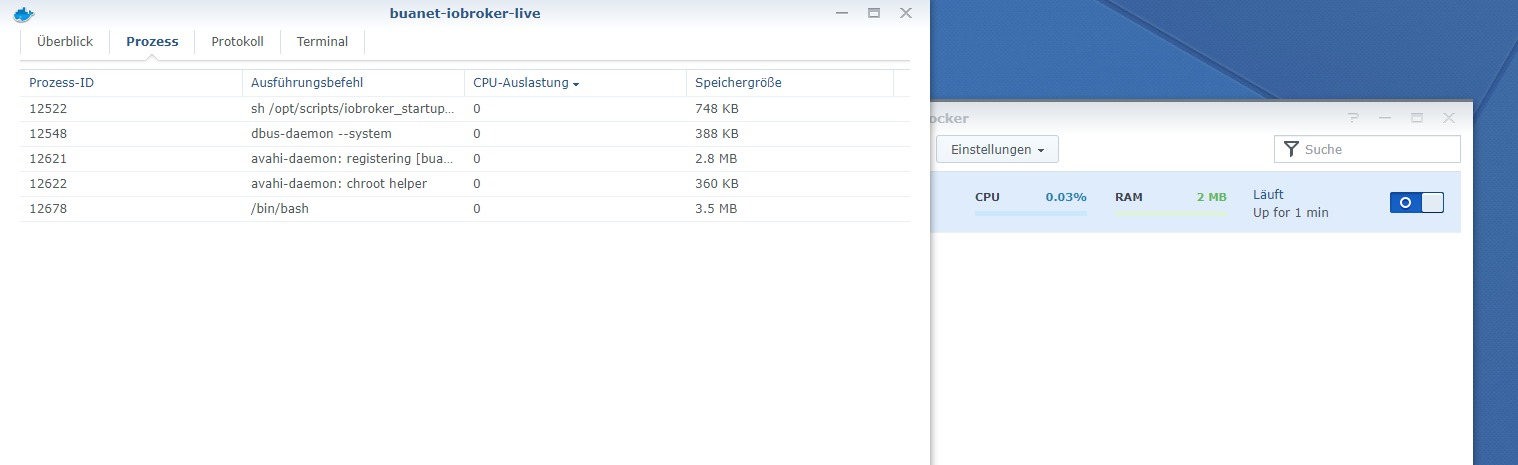Screen dimensions: 1518x465
Task: Maximize the Docker background window
Action: (x=1417, y=118)
